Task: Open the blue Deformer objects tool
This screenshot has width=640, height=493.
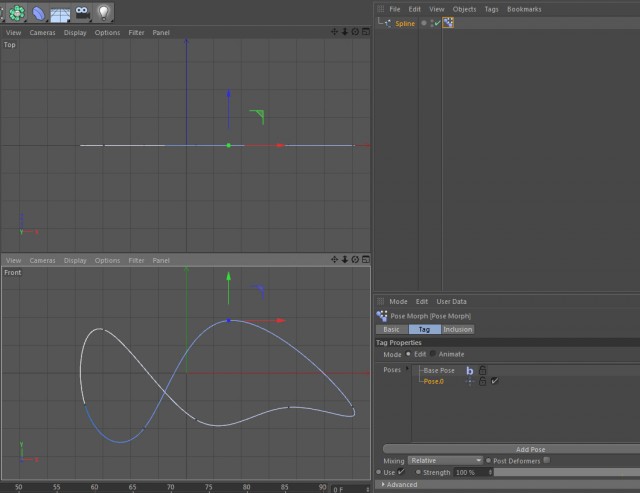Action: pyautogui.click(x=38, y=13)
